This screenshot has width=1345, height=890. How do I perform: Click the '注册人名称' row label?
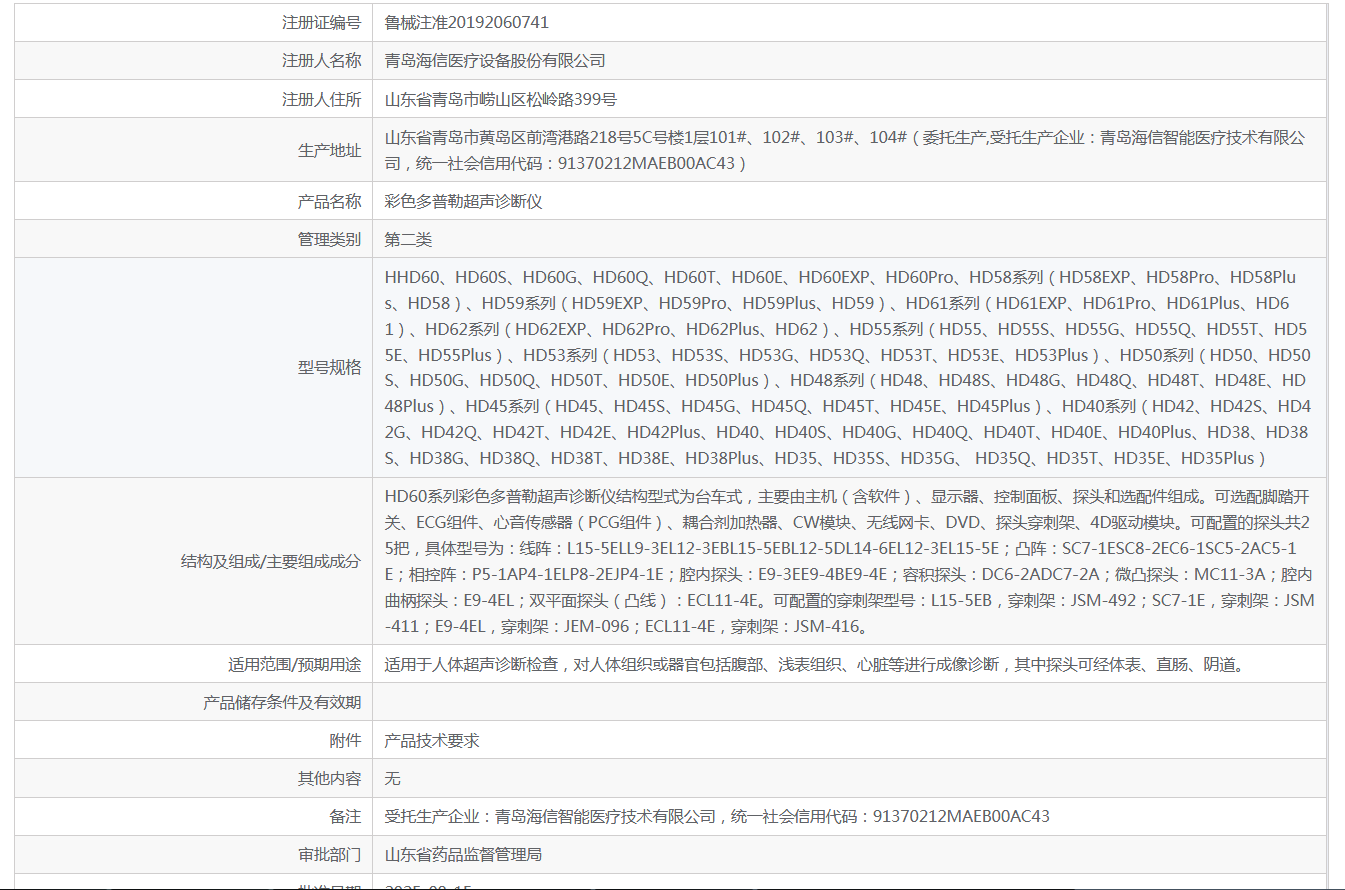coord(321,61)
